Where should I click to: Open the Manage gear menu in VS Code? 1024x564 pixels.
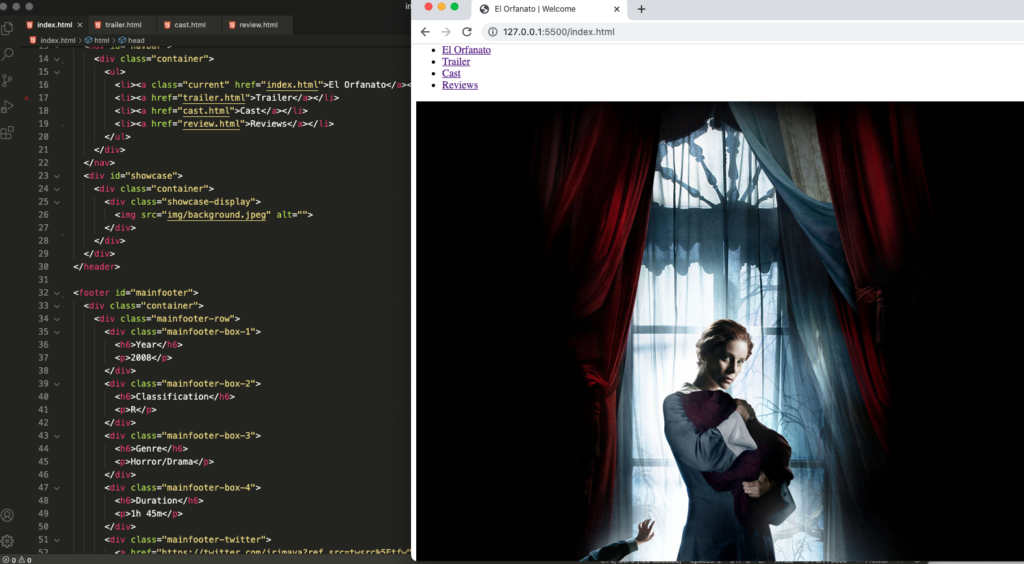pyautogui.click(x=7, y=541)
